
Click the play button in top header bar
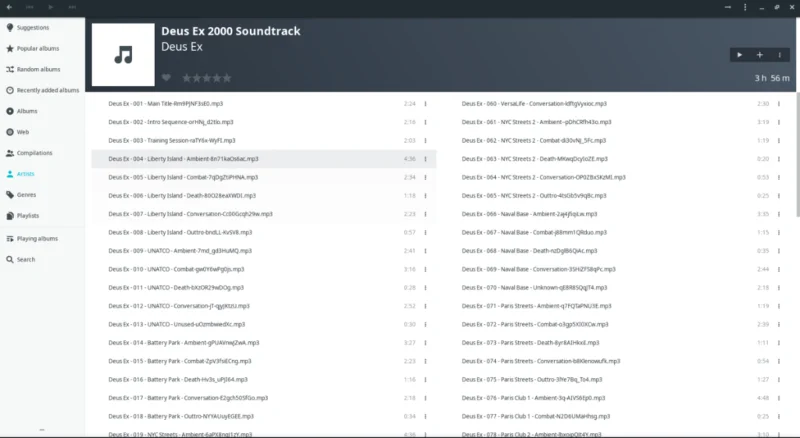pos(51,7)
